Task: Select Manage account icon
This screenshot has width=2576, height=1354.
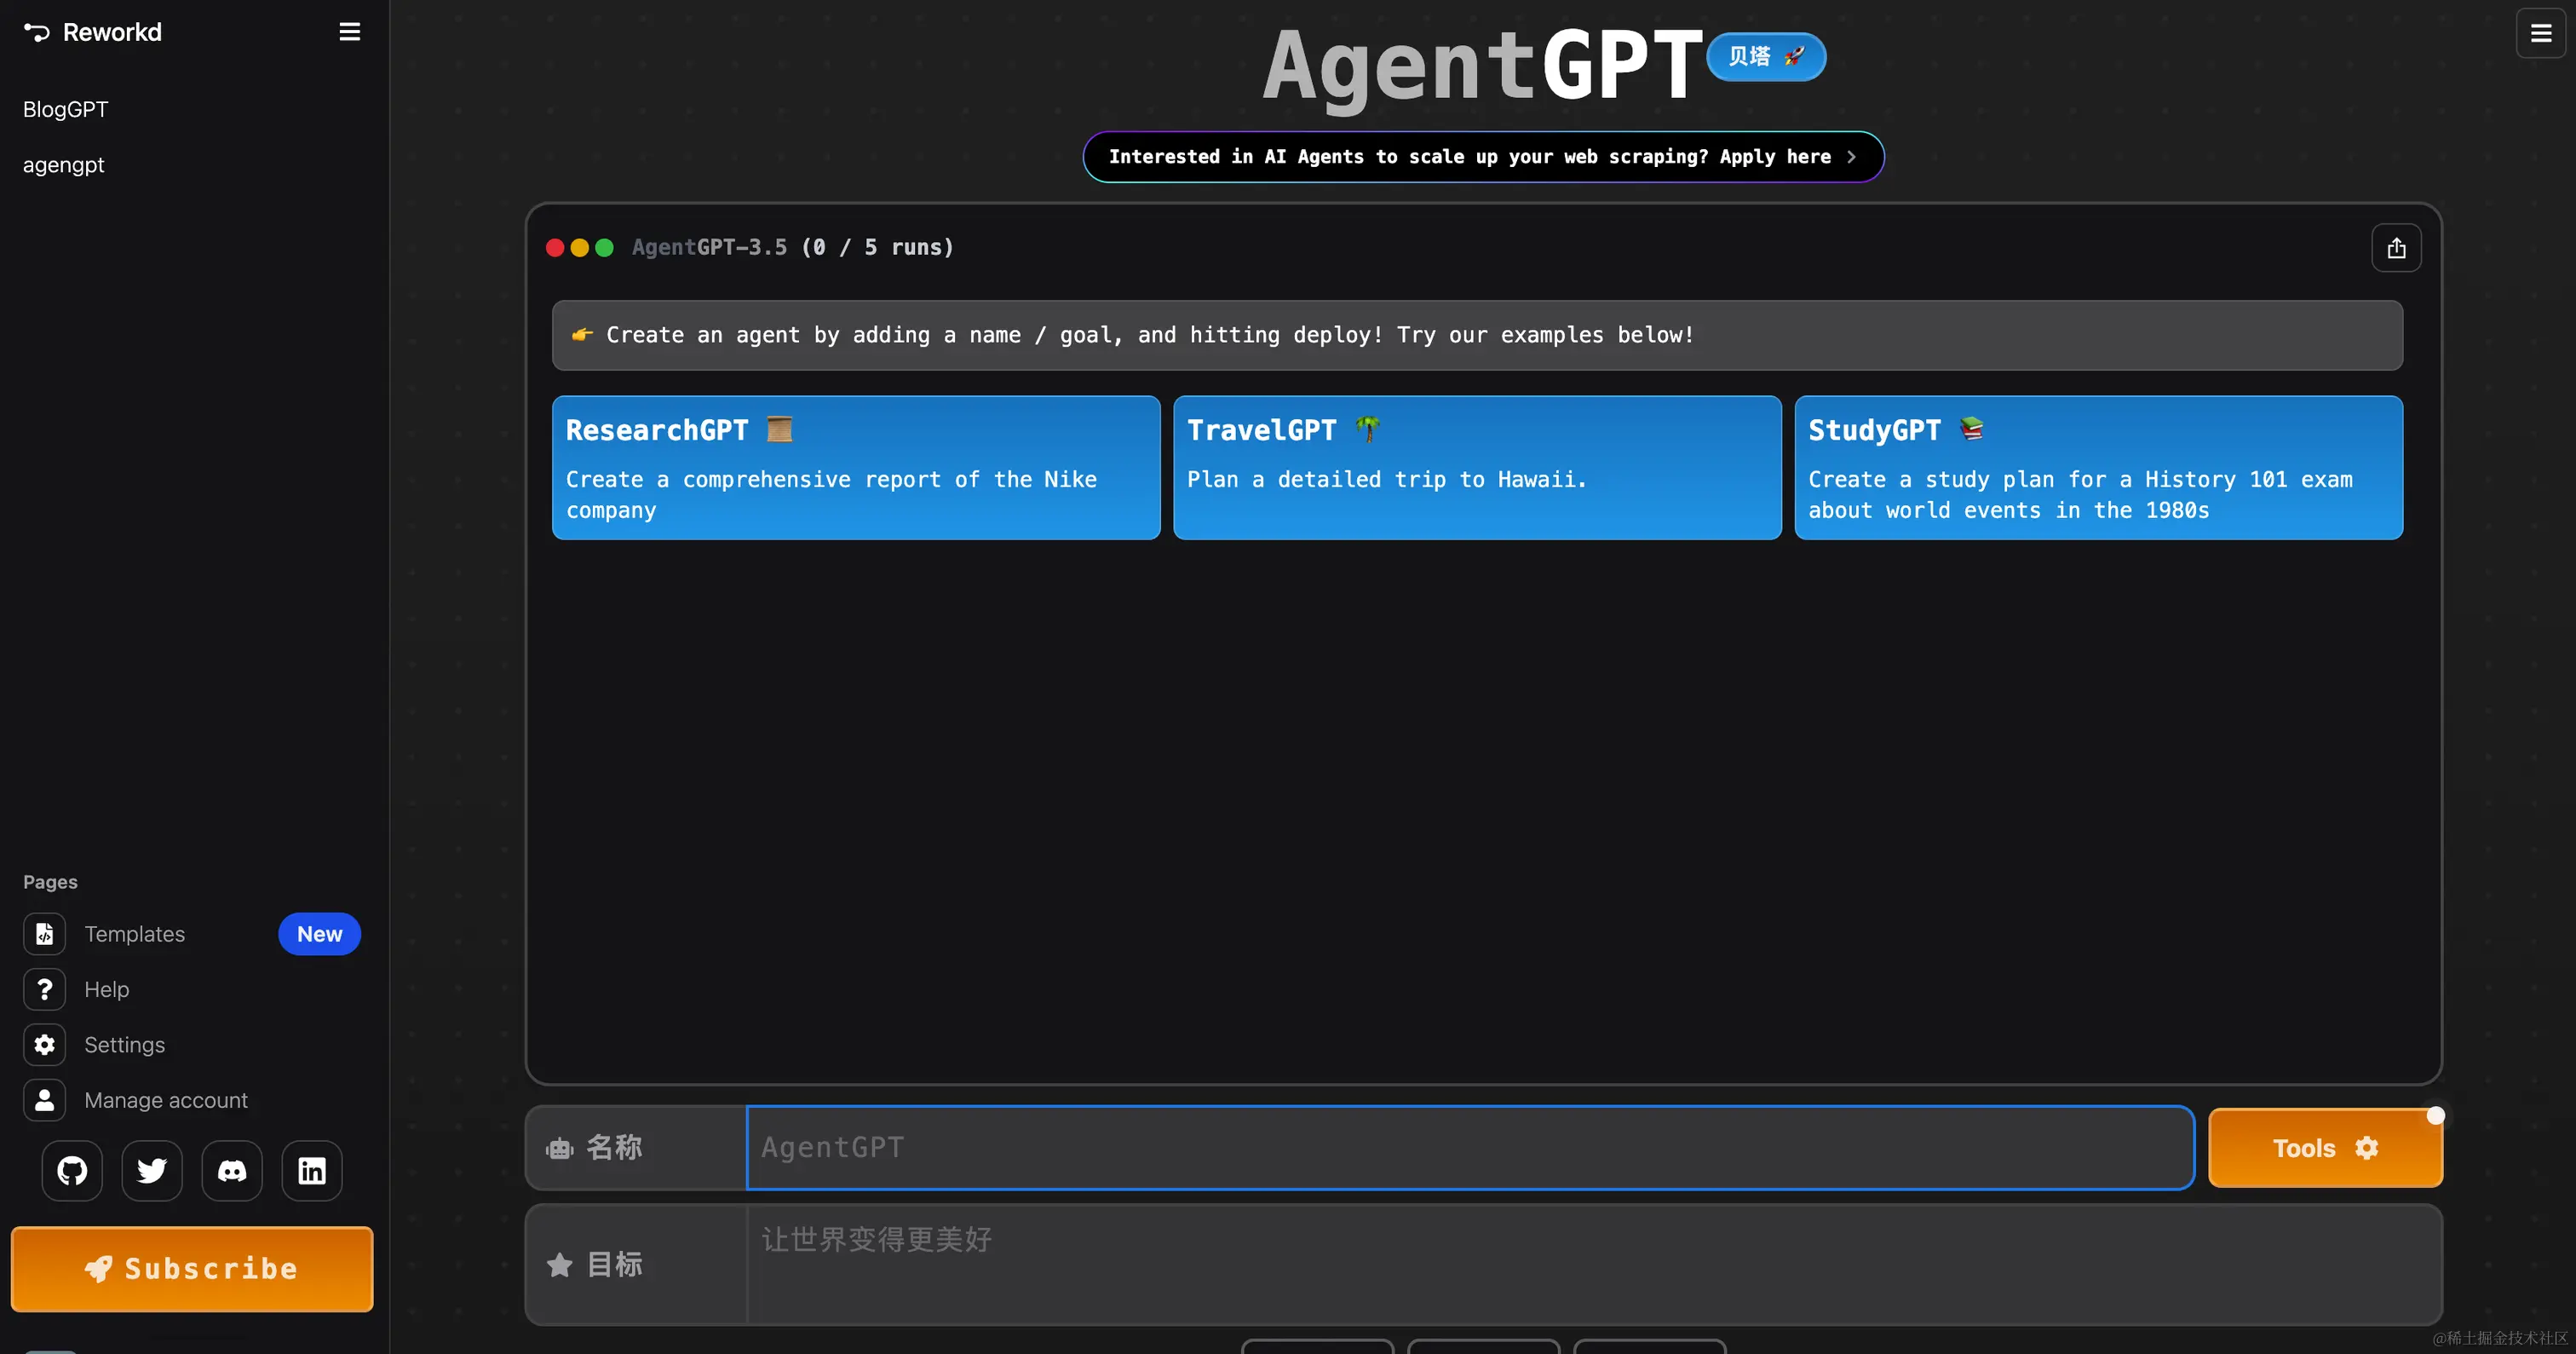Action: (44, 1099)
